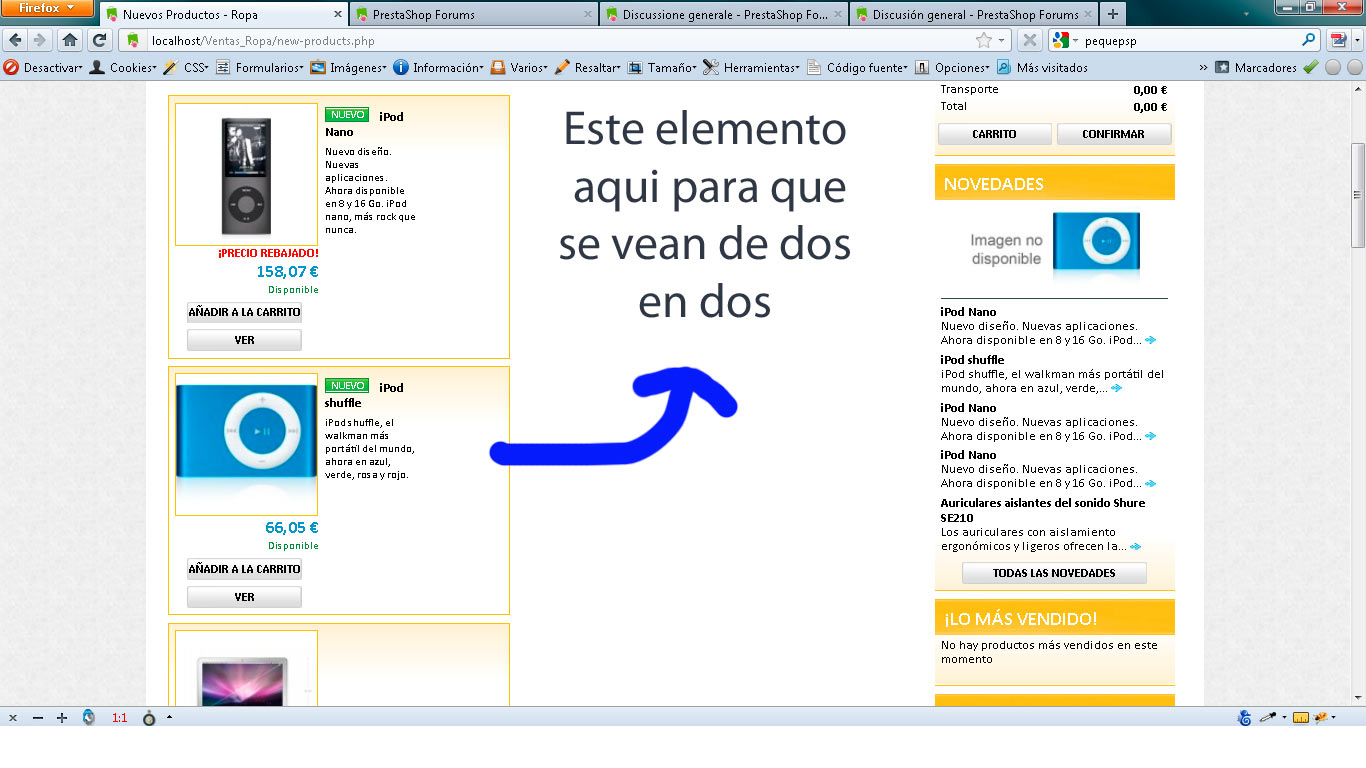The width and height of the screenshot is (1366, 768).
Task: Zoom out with the minus icon
Action: [38, 718]
